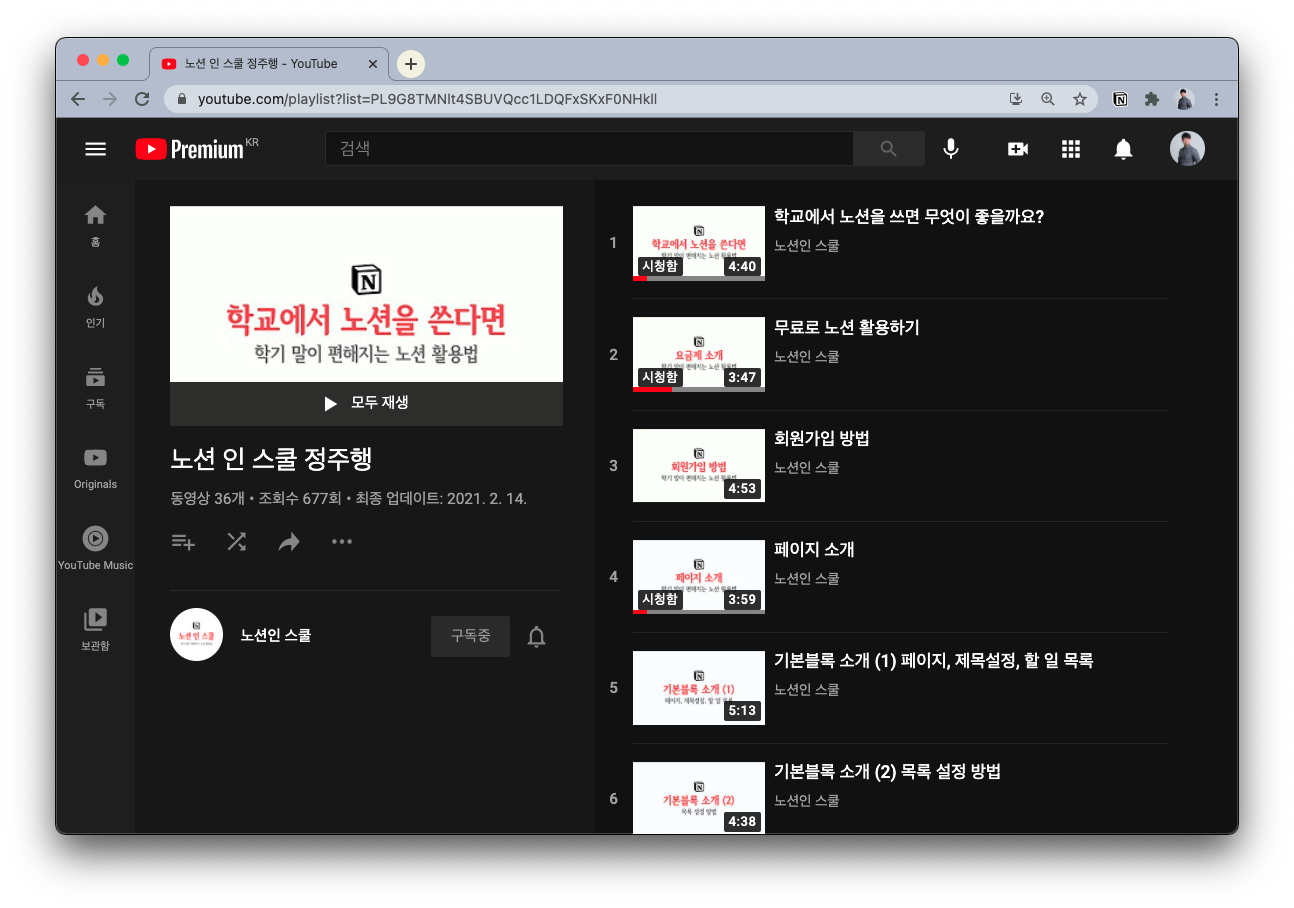Play all with 모두 재생 button
This screenshot has width=1294, height=908.
point(366,403)
